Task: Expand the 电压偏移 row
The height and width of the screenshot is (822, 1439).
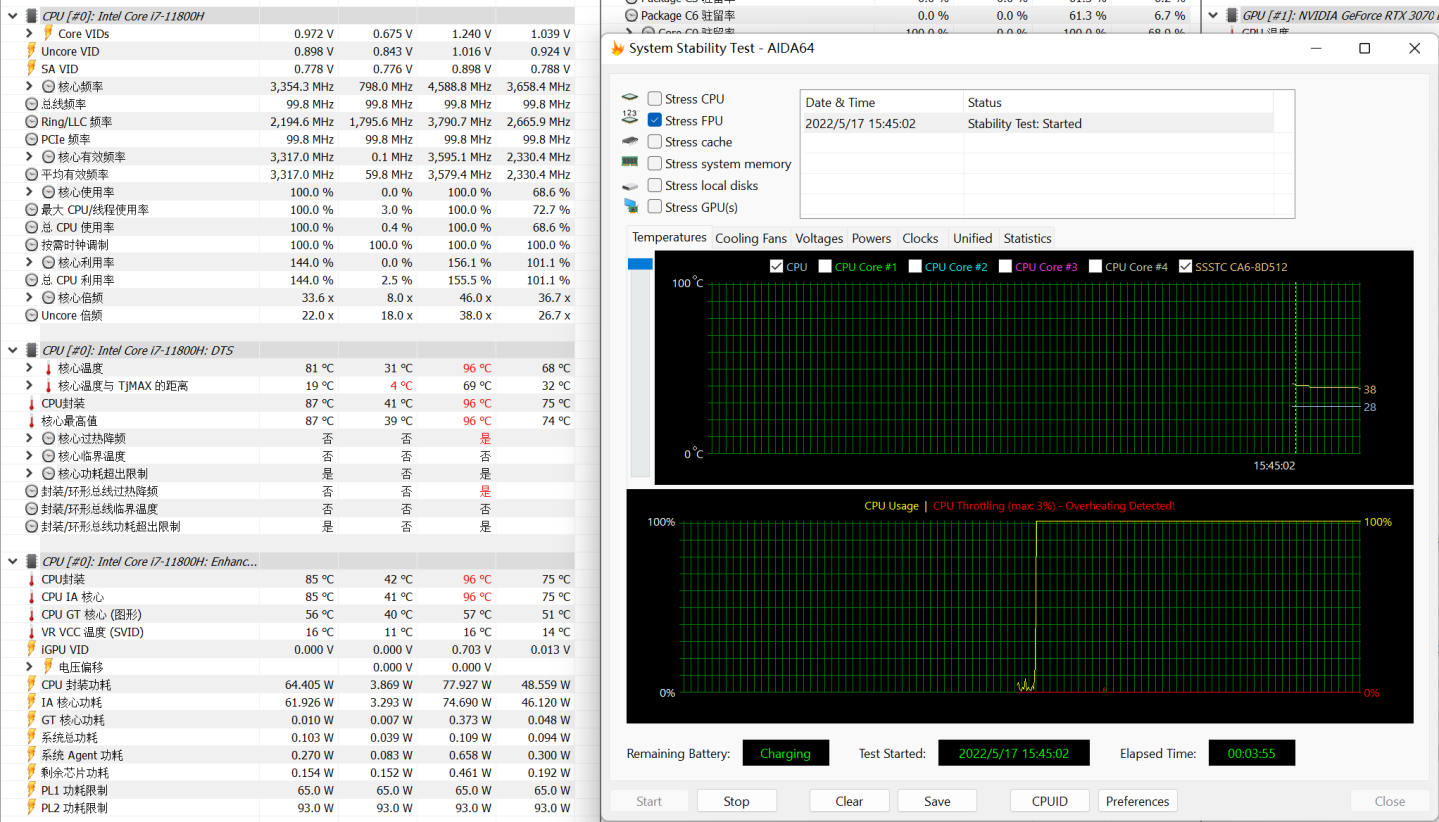Action: 30,667
